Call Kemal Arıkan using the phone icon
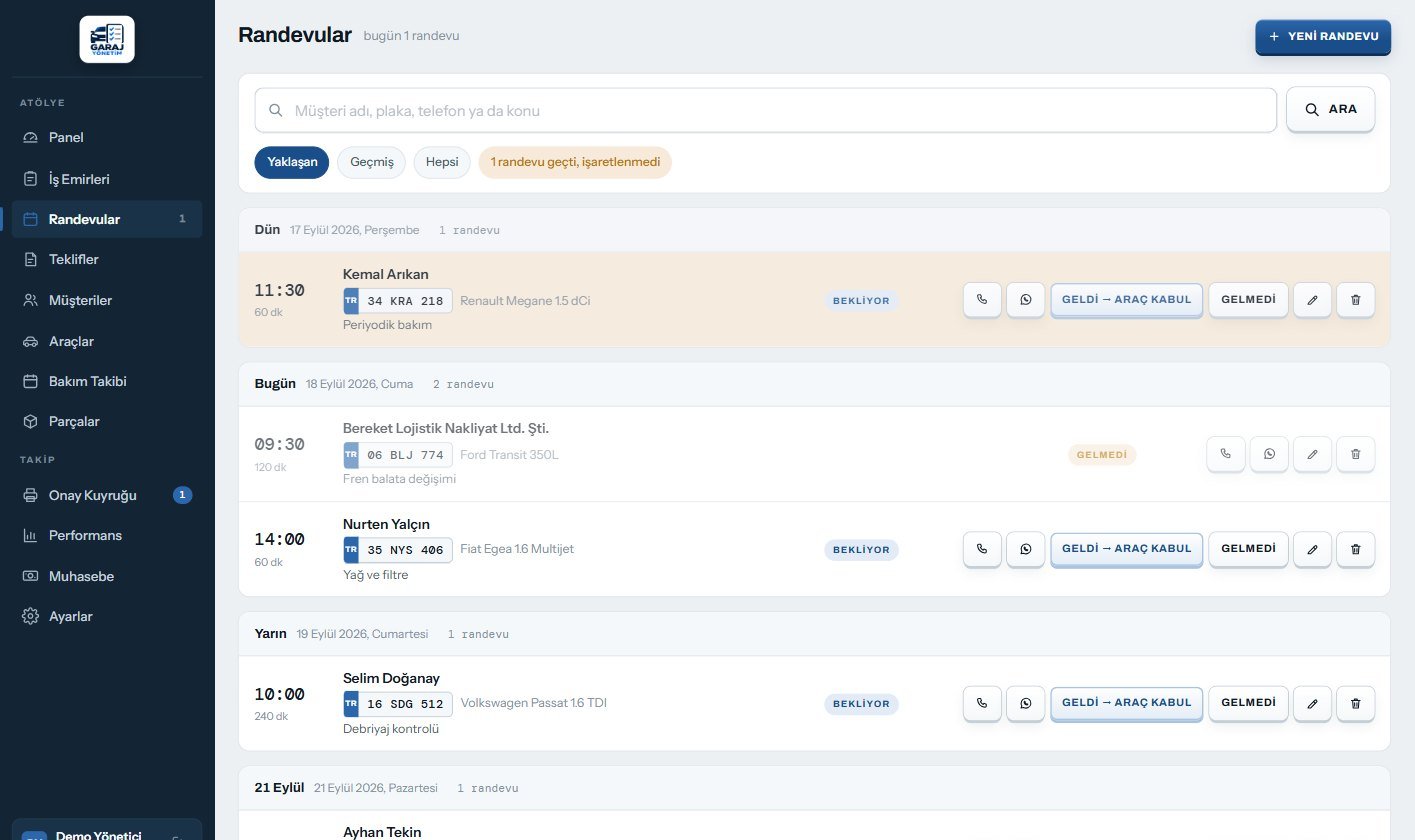1415x840 pixels. pos(982,300)
